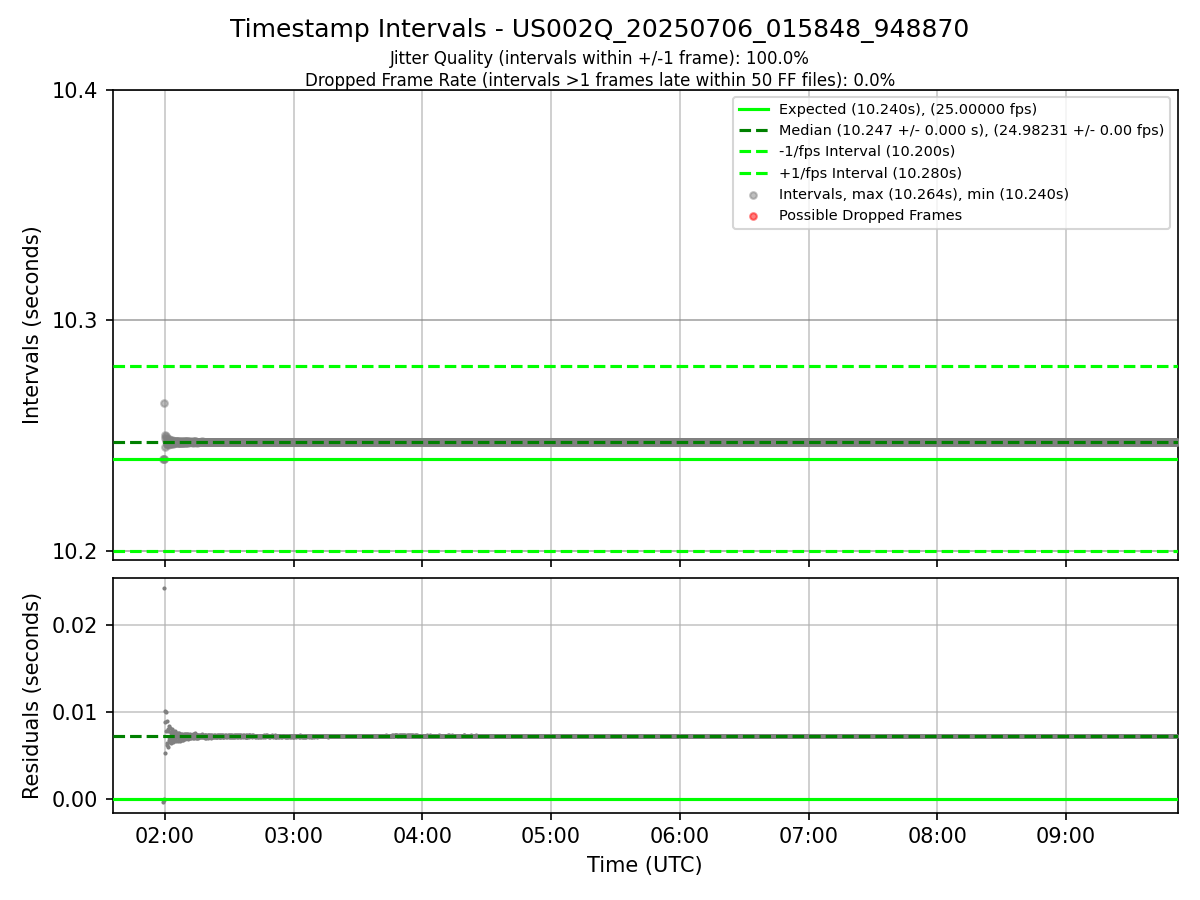Click the '0.01' residuals tick label

(75, 713)
